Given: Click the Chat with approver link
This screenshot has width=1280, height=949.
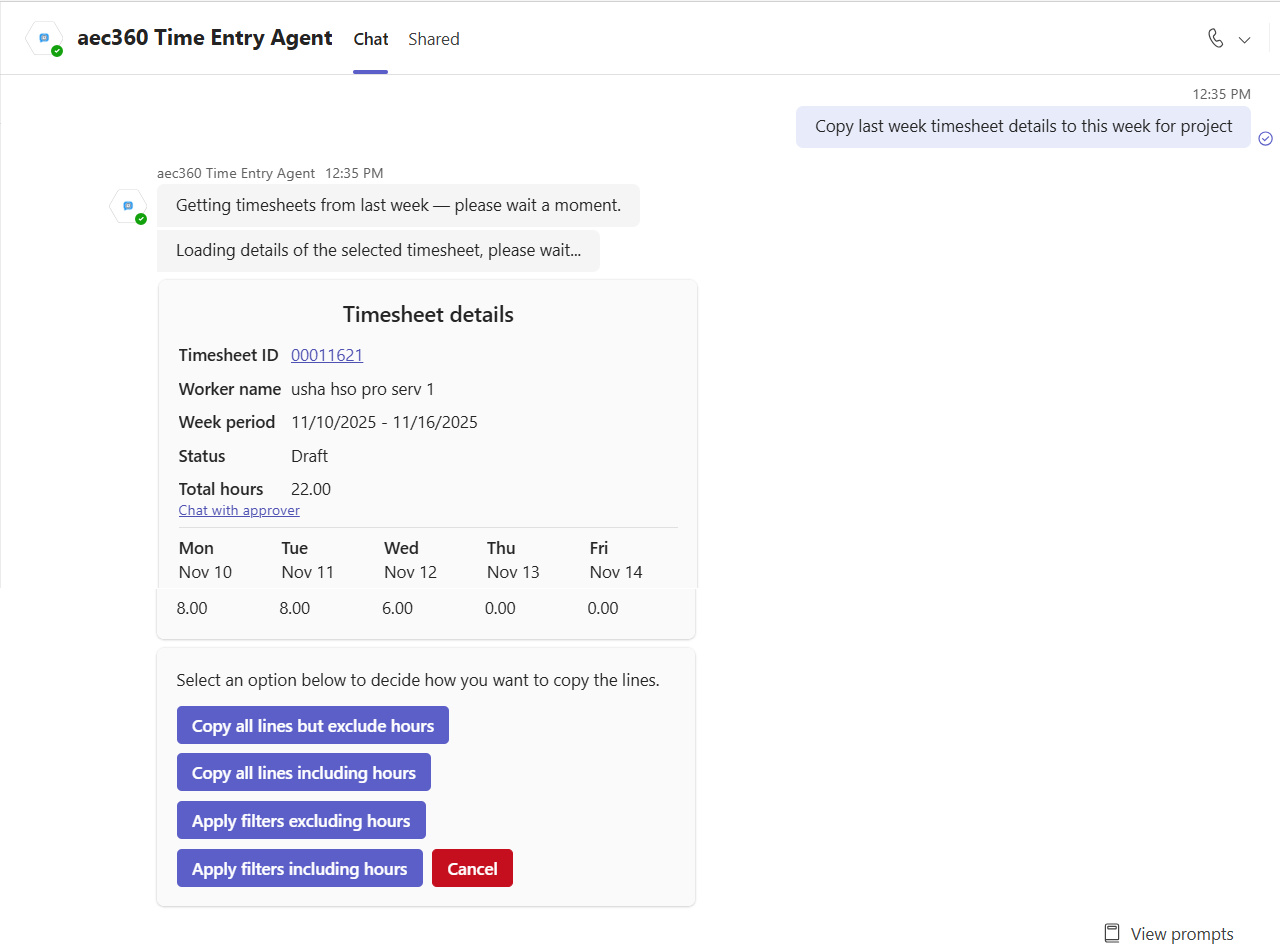Looking at the screenshot, I should tap(239, 510).
